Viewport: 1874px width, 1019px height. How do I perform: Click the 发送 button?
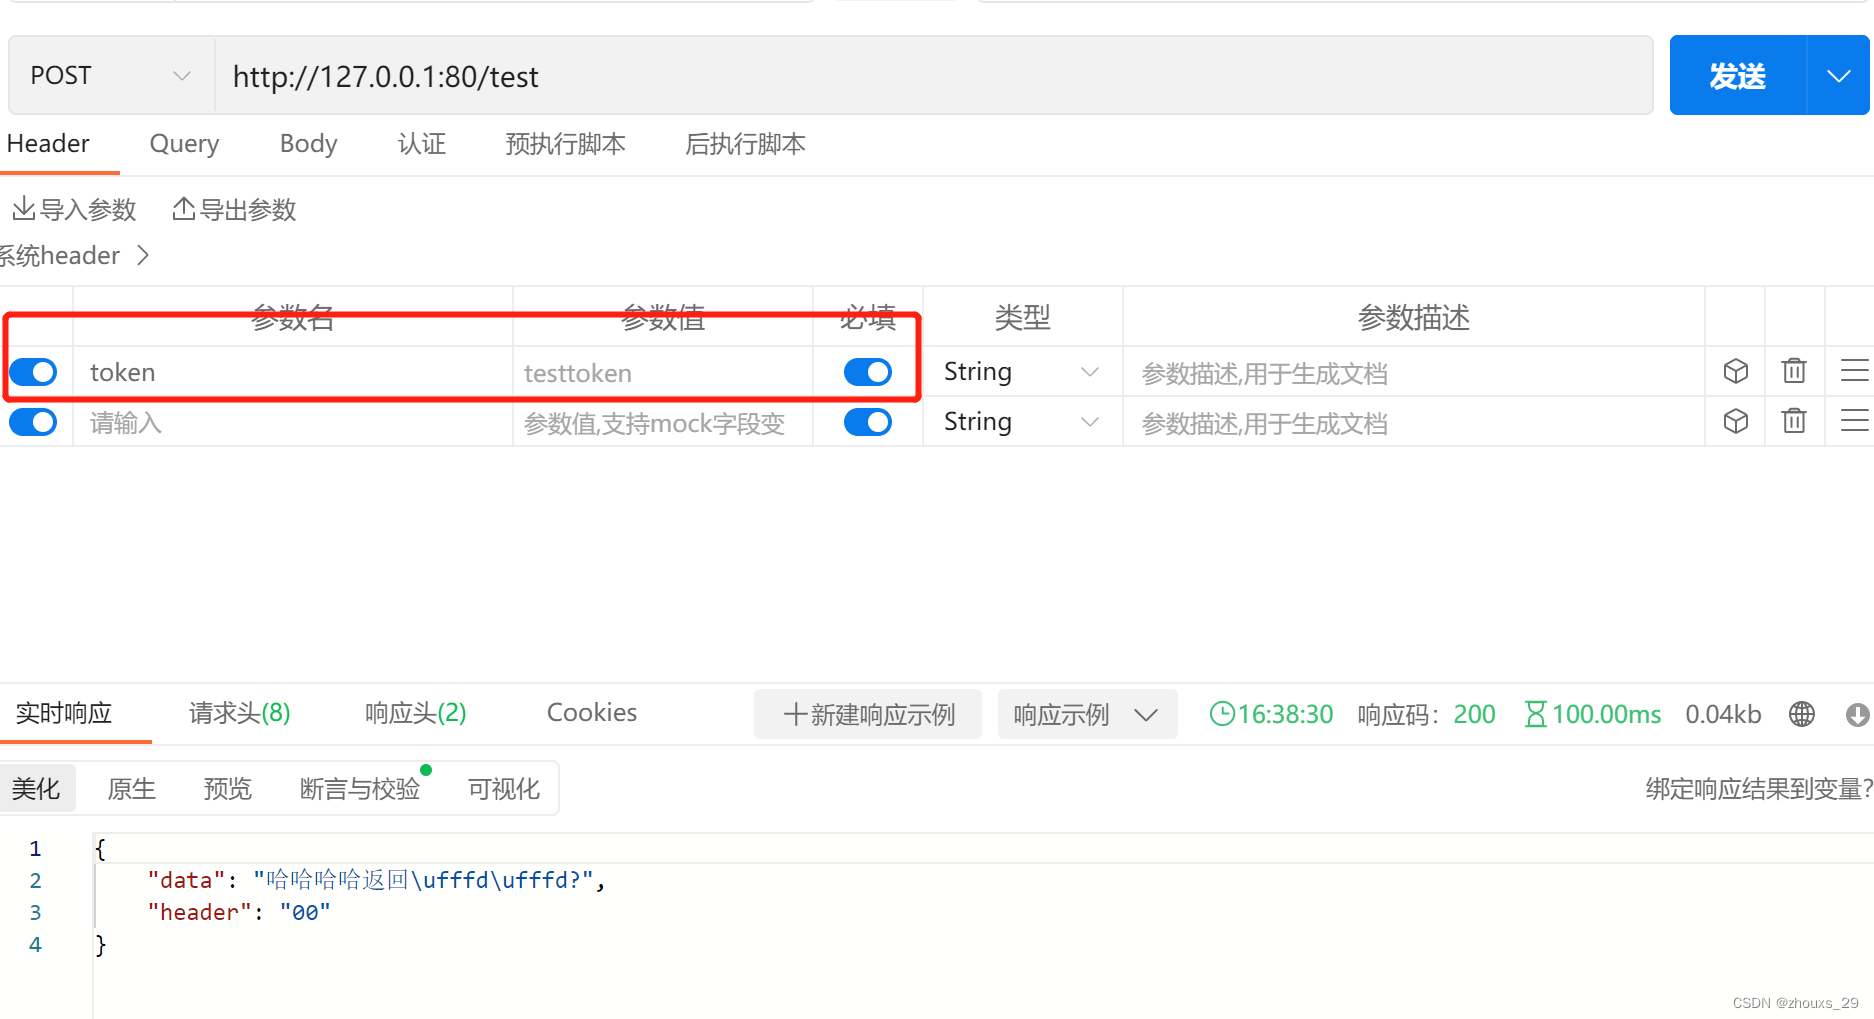click(1738, 76)
